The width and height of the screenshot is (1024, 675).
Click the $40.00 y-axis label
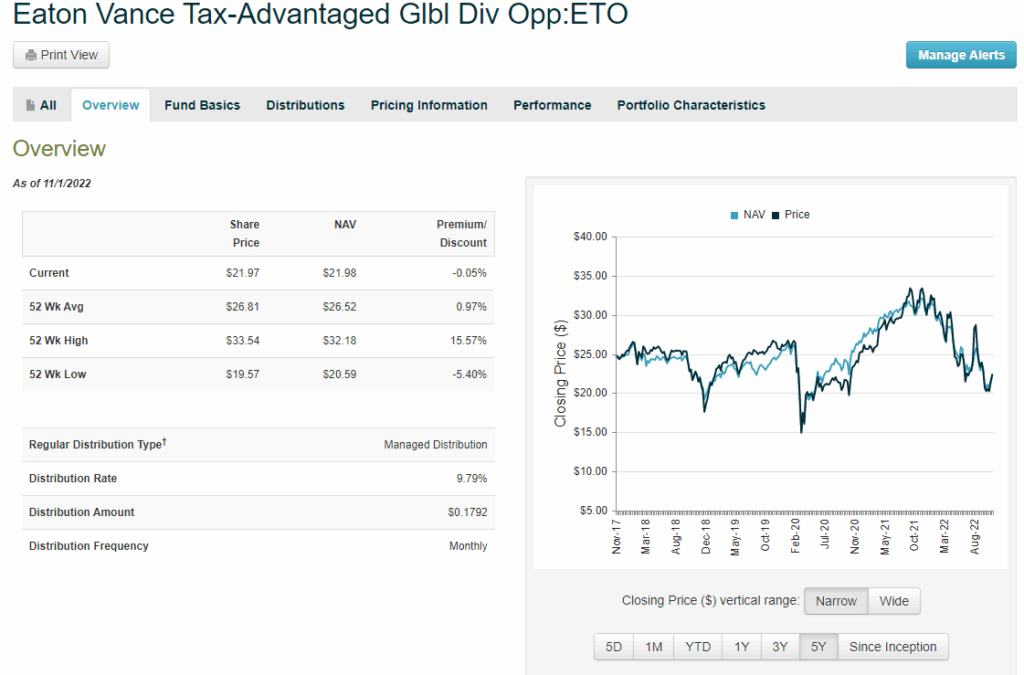(x=590, y=236)
